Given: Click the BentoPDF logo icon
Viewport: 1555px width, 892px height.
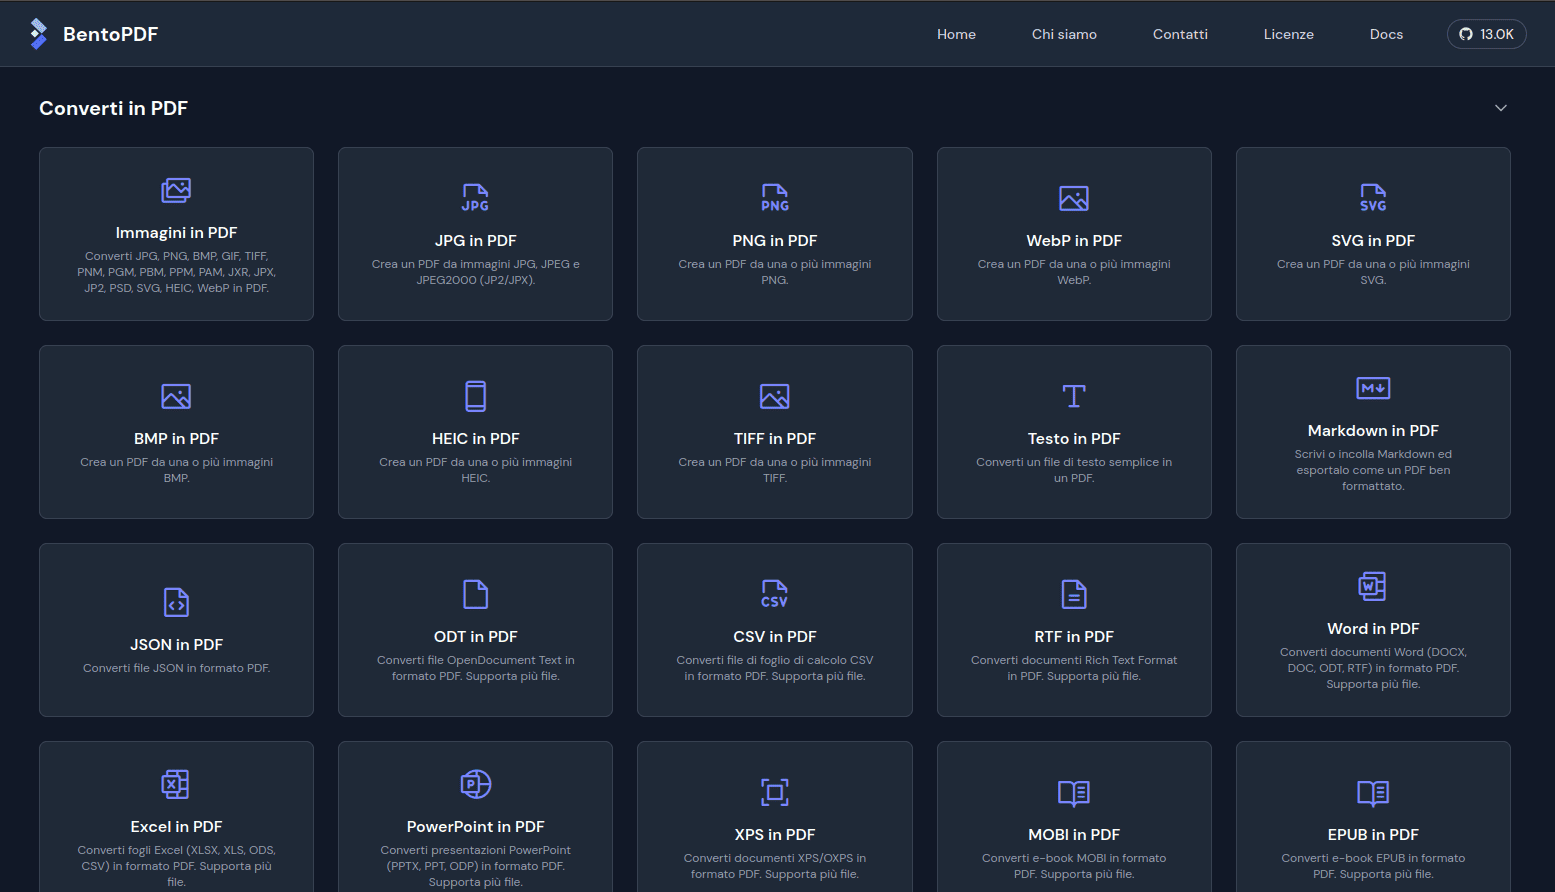Looking at the screenshot, I should point(38,34).
